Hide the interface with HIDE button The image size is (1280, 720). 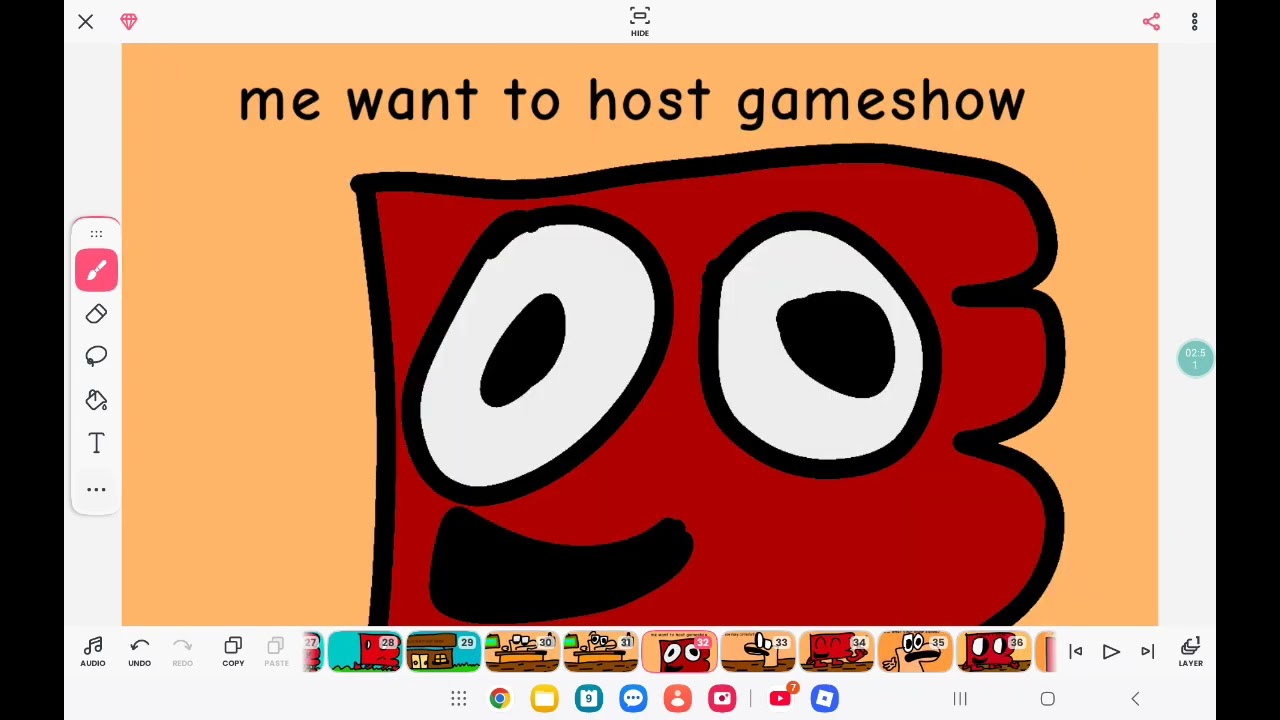pyautogui.click(x=640, y=21)
